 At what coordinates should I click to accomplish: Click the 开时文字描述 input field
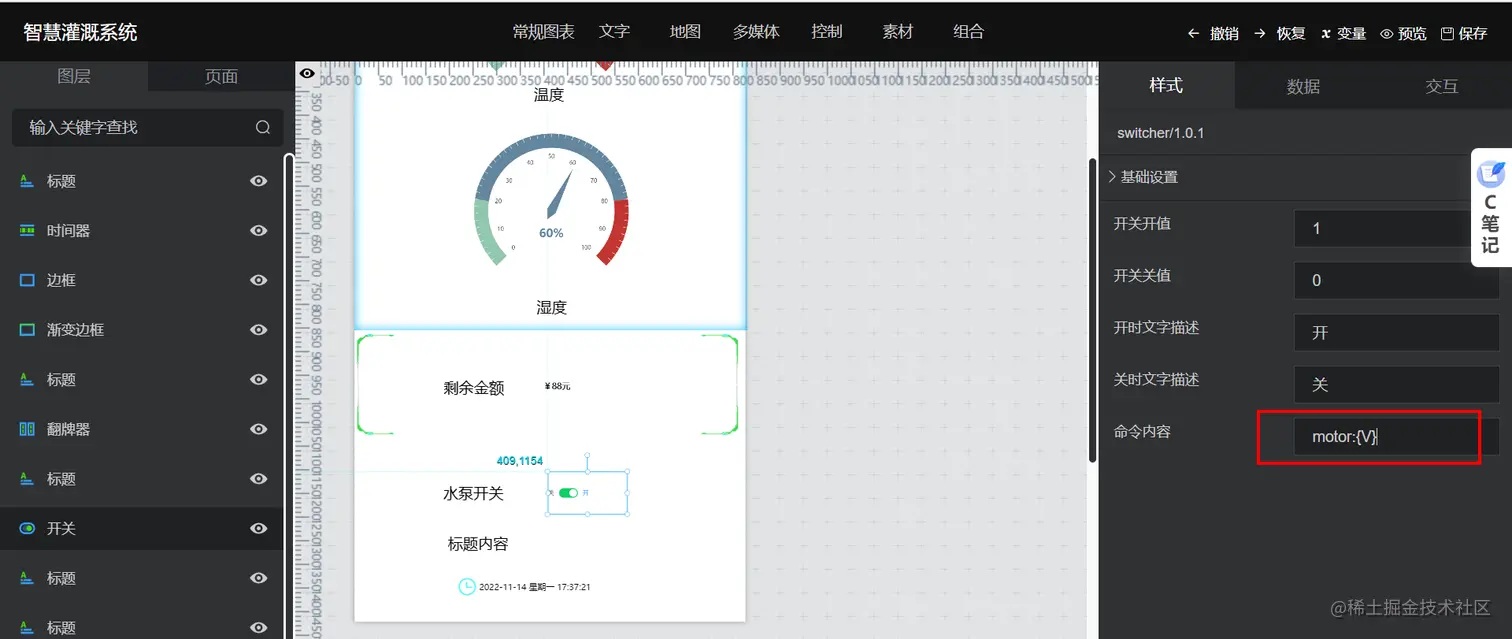click(1396, 332)
